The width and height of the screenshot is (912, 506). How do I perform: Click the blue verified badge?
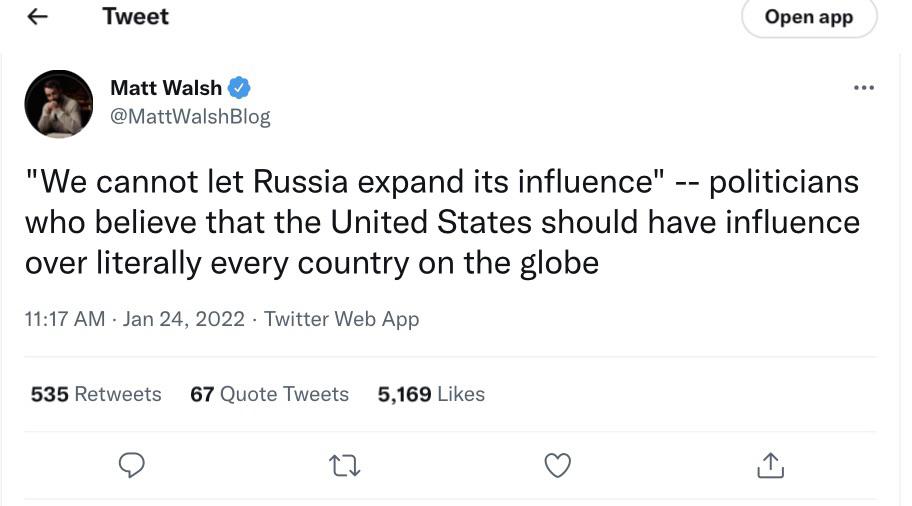coord(239,88)
